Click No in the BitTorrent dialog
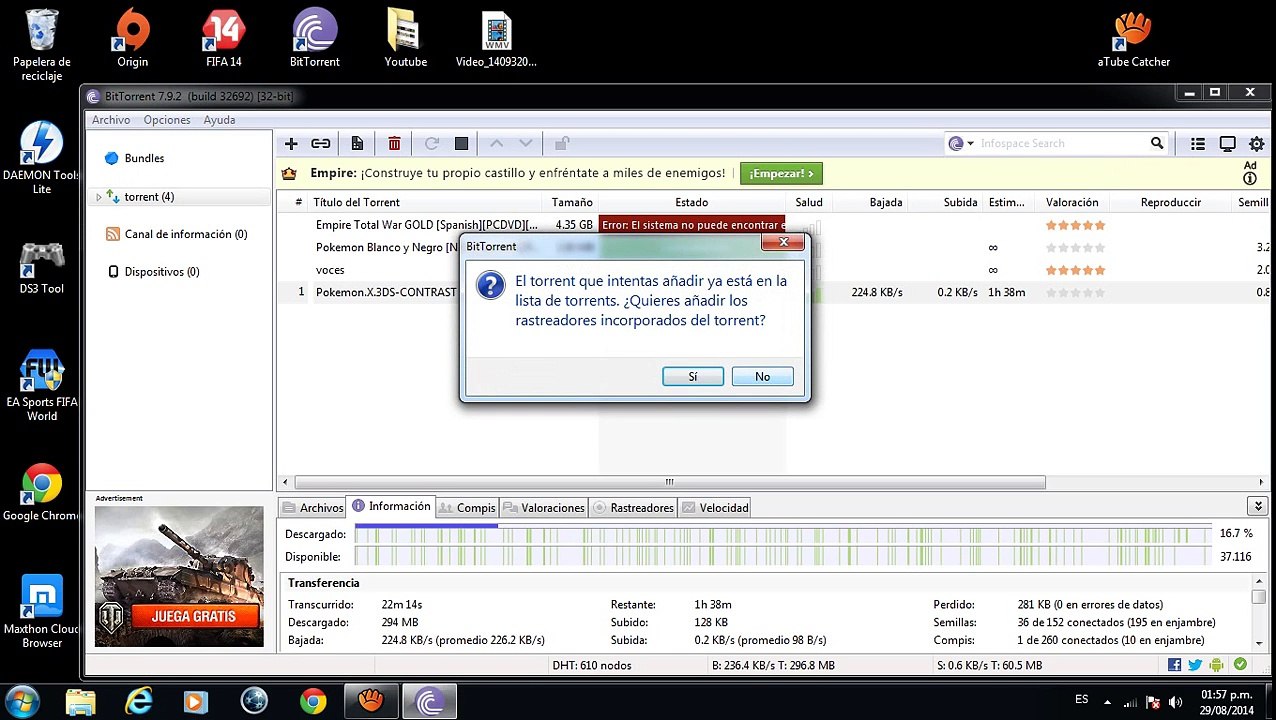 (x=762, y=376)
